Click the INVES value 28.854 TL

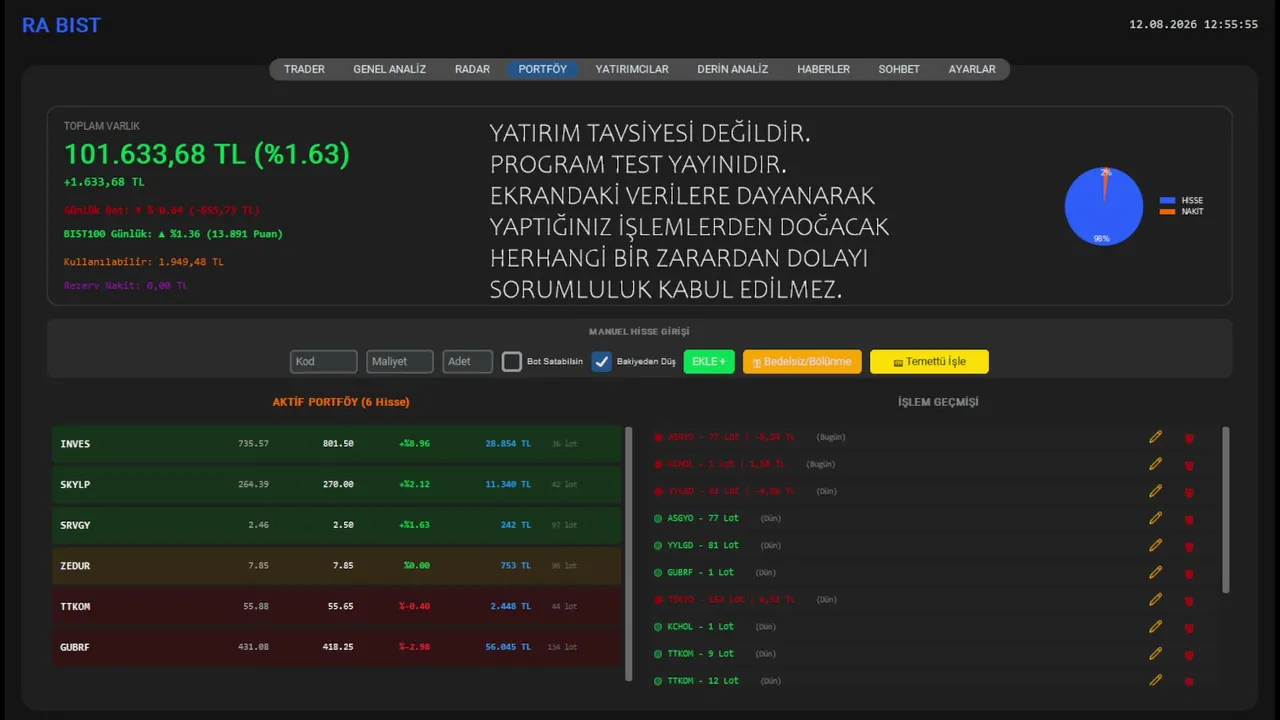tap(508, 443)
